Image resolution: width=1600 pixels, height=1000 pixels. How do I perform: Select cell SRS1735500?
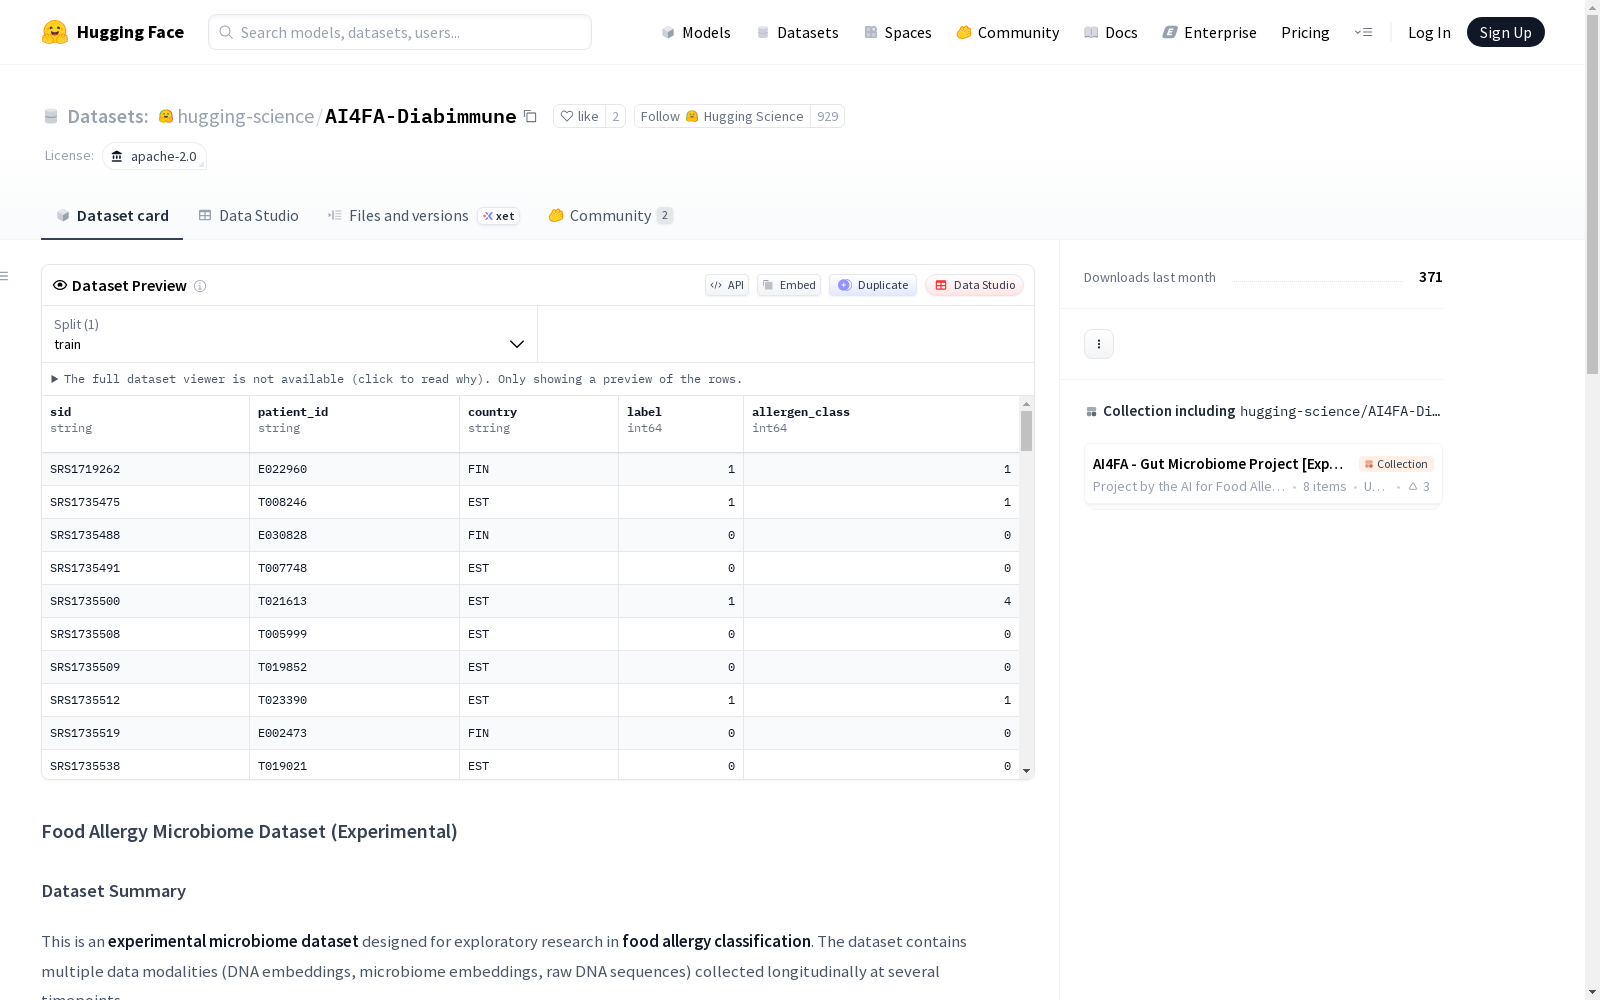click(145, 601)
